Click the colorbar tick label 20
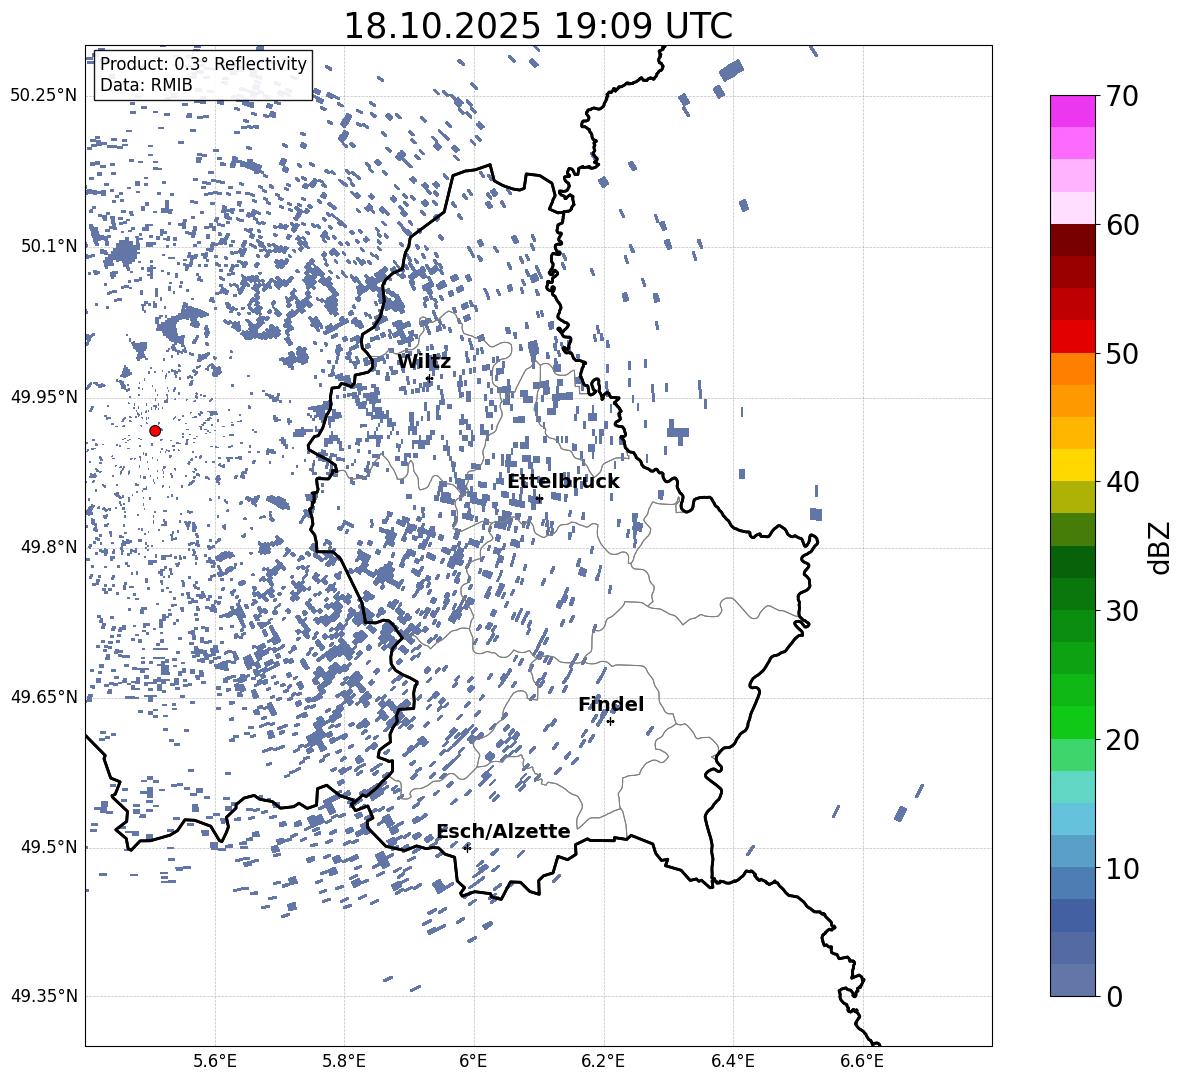The height and width of the screenshot is (1081, 1184). pyautogui.click(x=1121, y=740)
